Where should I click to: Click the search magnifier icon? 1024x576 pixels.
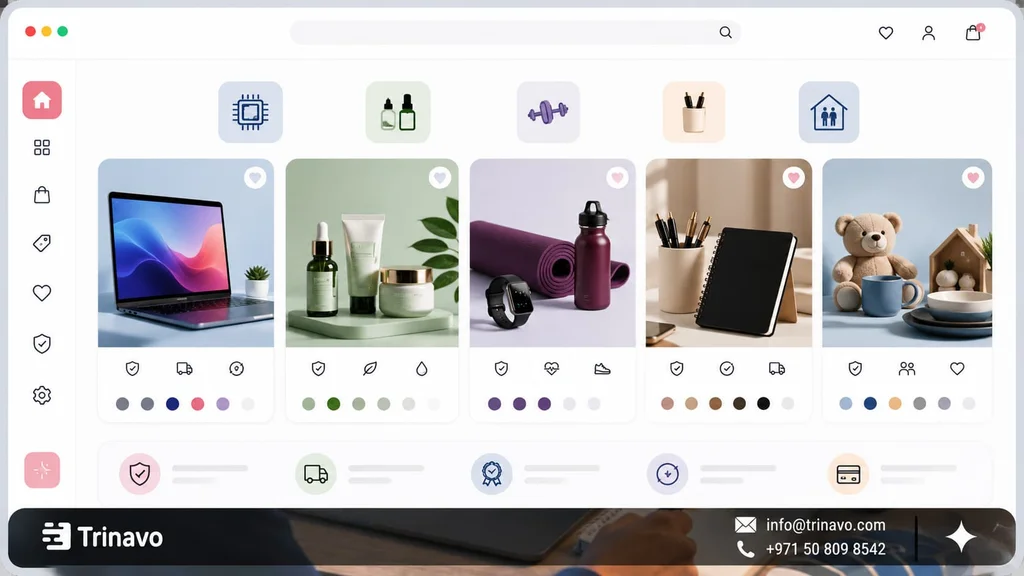click(726, 32)
